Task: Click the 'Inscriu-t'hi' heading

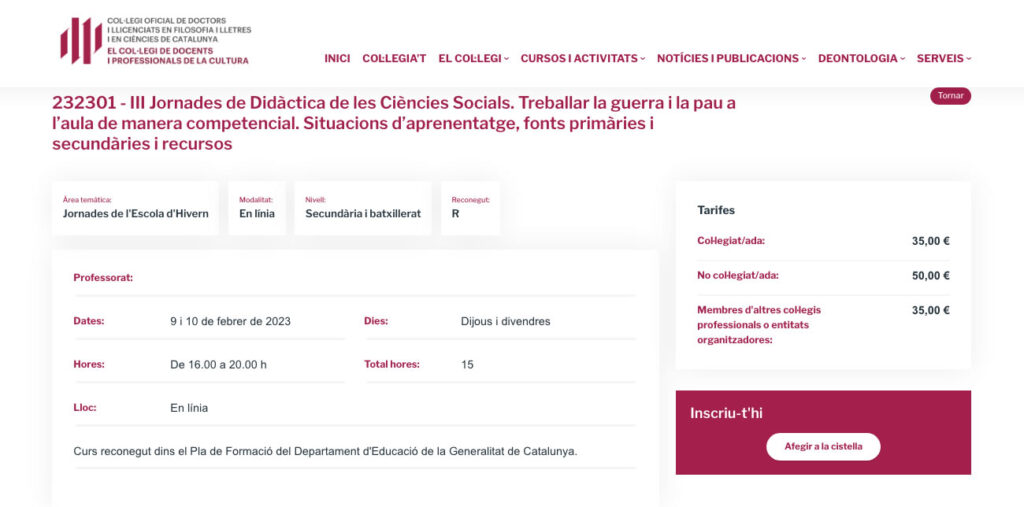Action: pos(726,413)
